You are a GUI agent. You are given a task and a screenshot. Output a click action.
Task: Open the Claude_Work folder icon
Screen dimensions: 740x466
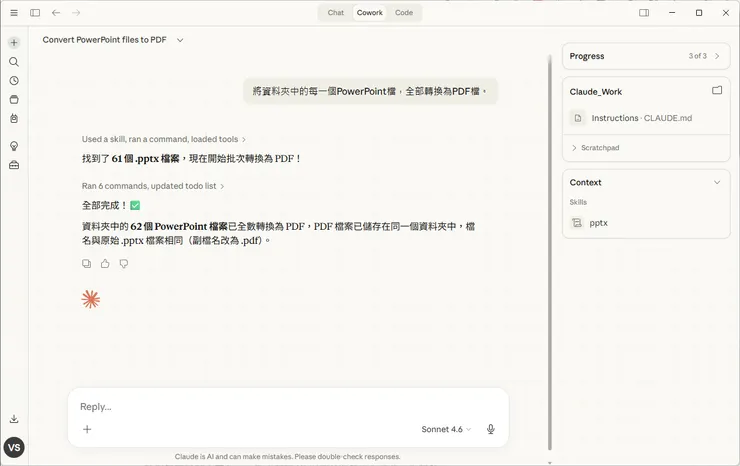(717, 90)
